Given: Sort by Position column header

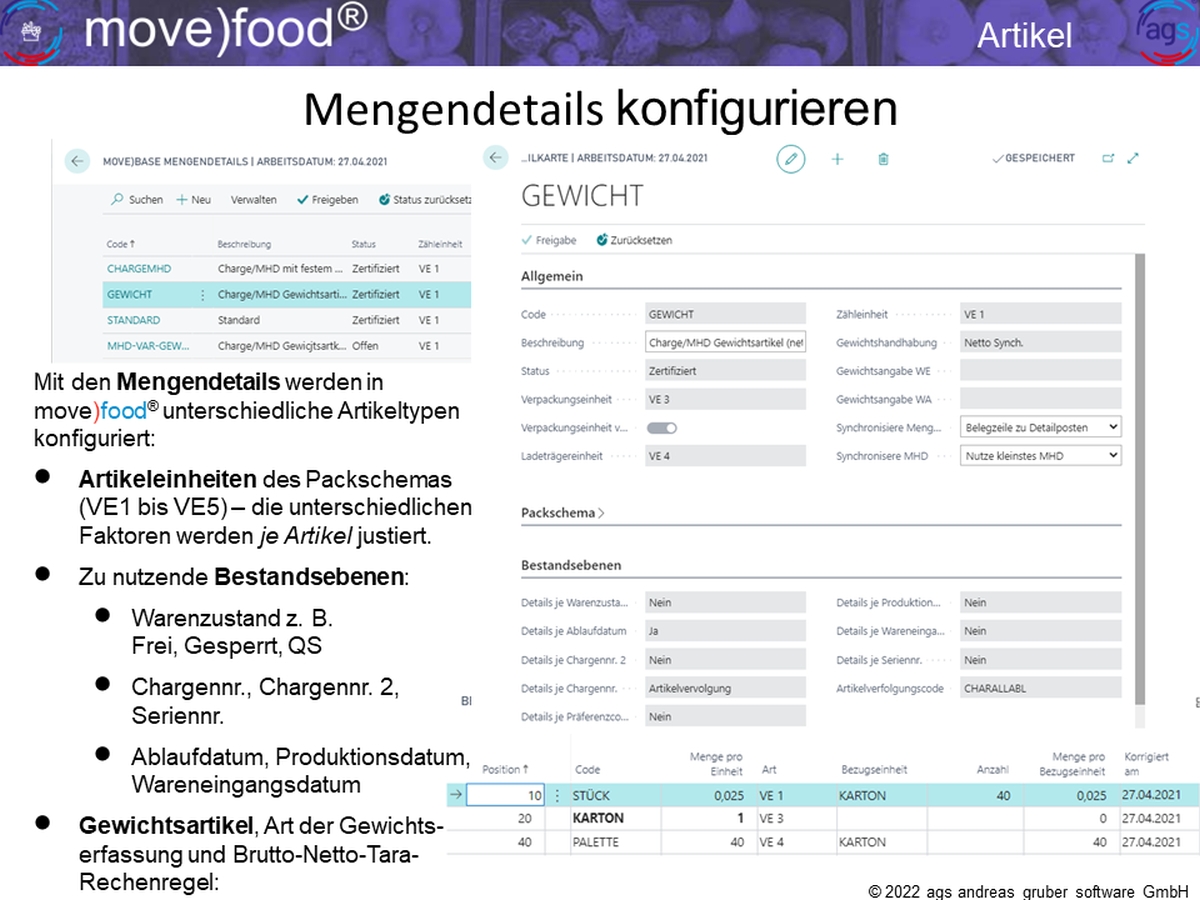Looking at the screenshot, I should (x=505, y=769).
